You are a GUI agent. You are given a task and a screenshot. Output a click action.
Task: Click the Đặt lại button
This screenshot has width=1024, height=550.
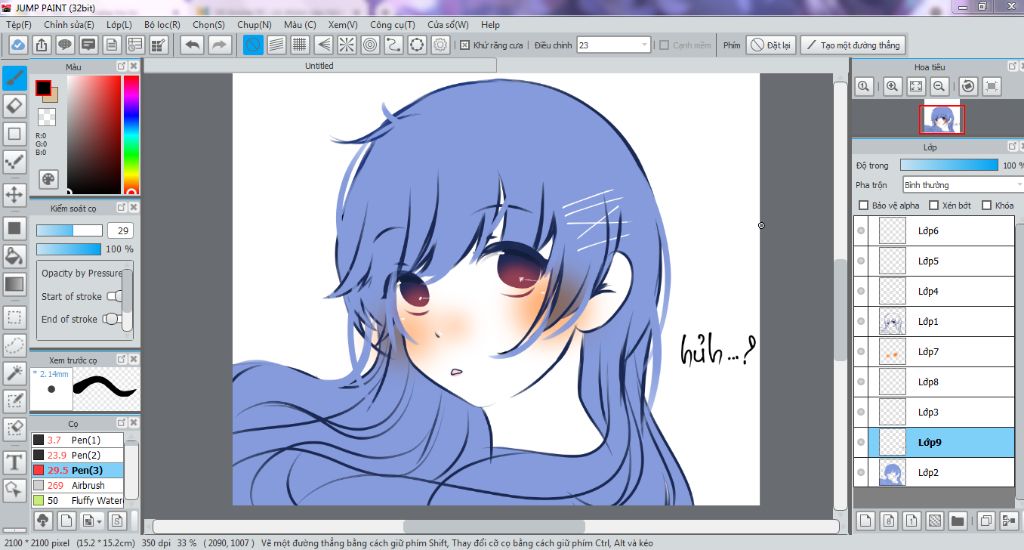coord(771,45)
